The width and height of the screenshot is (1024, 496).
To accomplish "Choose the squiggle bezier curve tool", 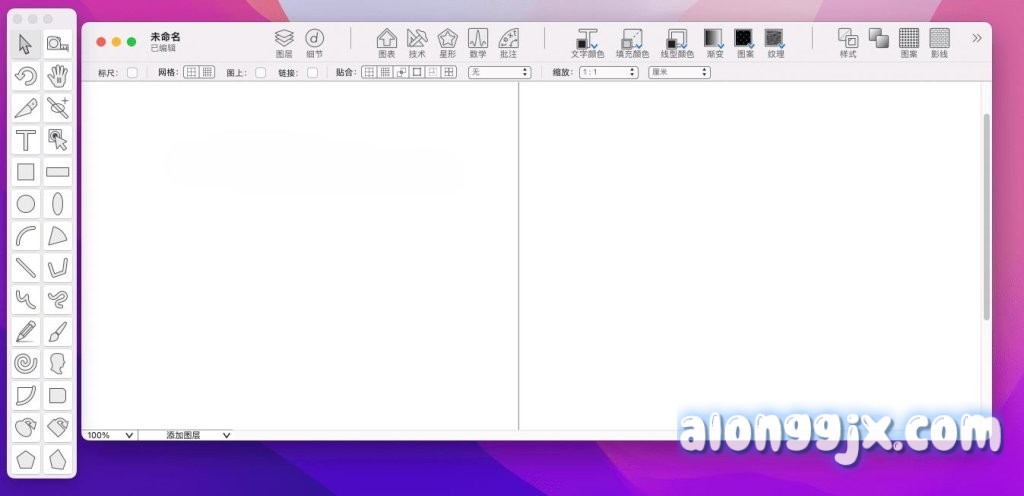I will pyautogui.click(x=57, y=300).
